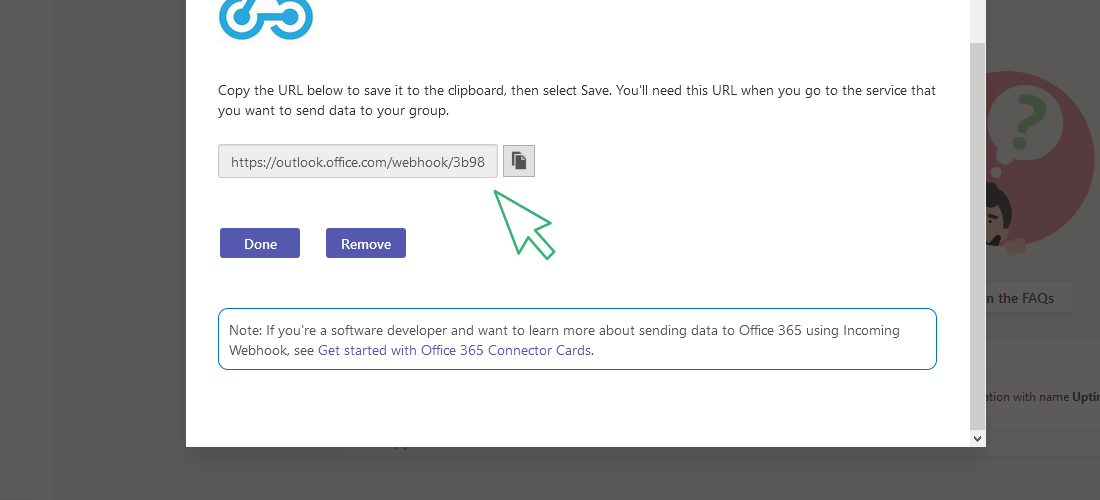Delete the connector with Remove button
Viewport: 1100px width, 500px height.
tap(366, 243)
